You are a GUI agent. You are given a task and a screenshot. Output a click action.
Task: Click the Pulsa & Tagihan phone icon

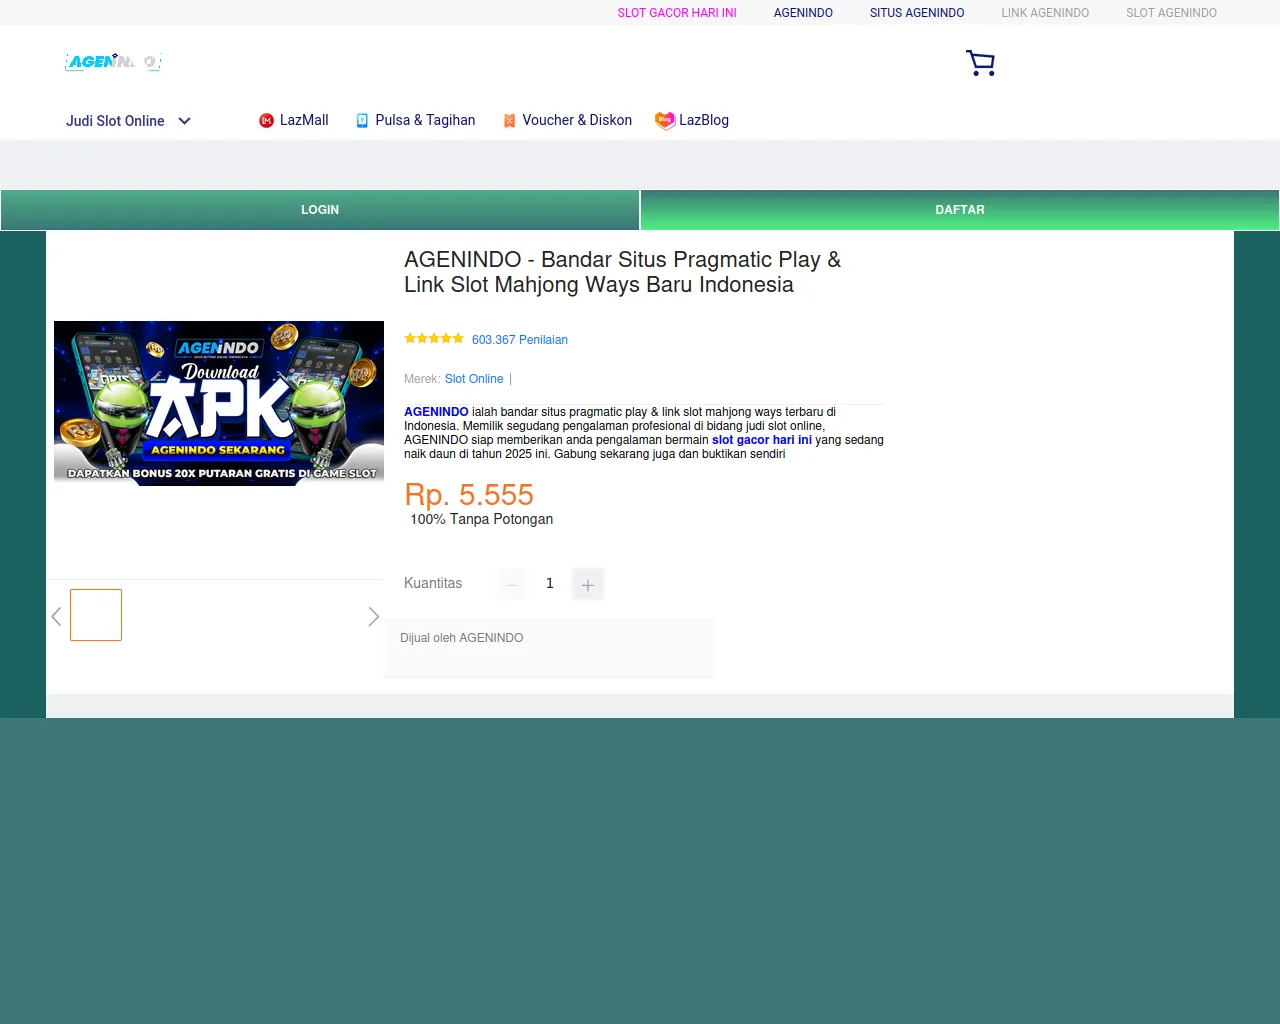click(x=362, y=121)
